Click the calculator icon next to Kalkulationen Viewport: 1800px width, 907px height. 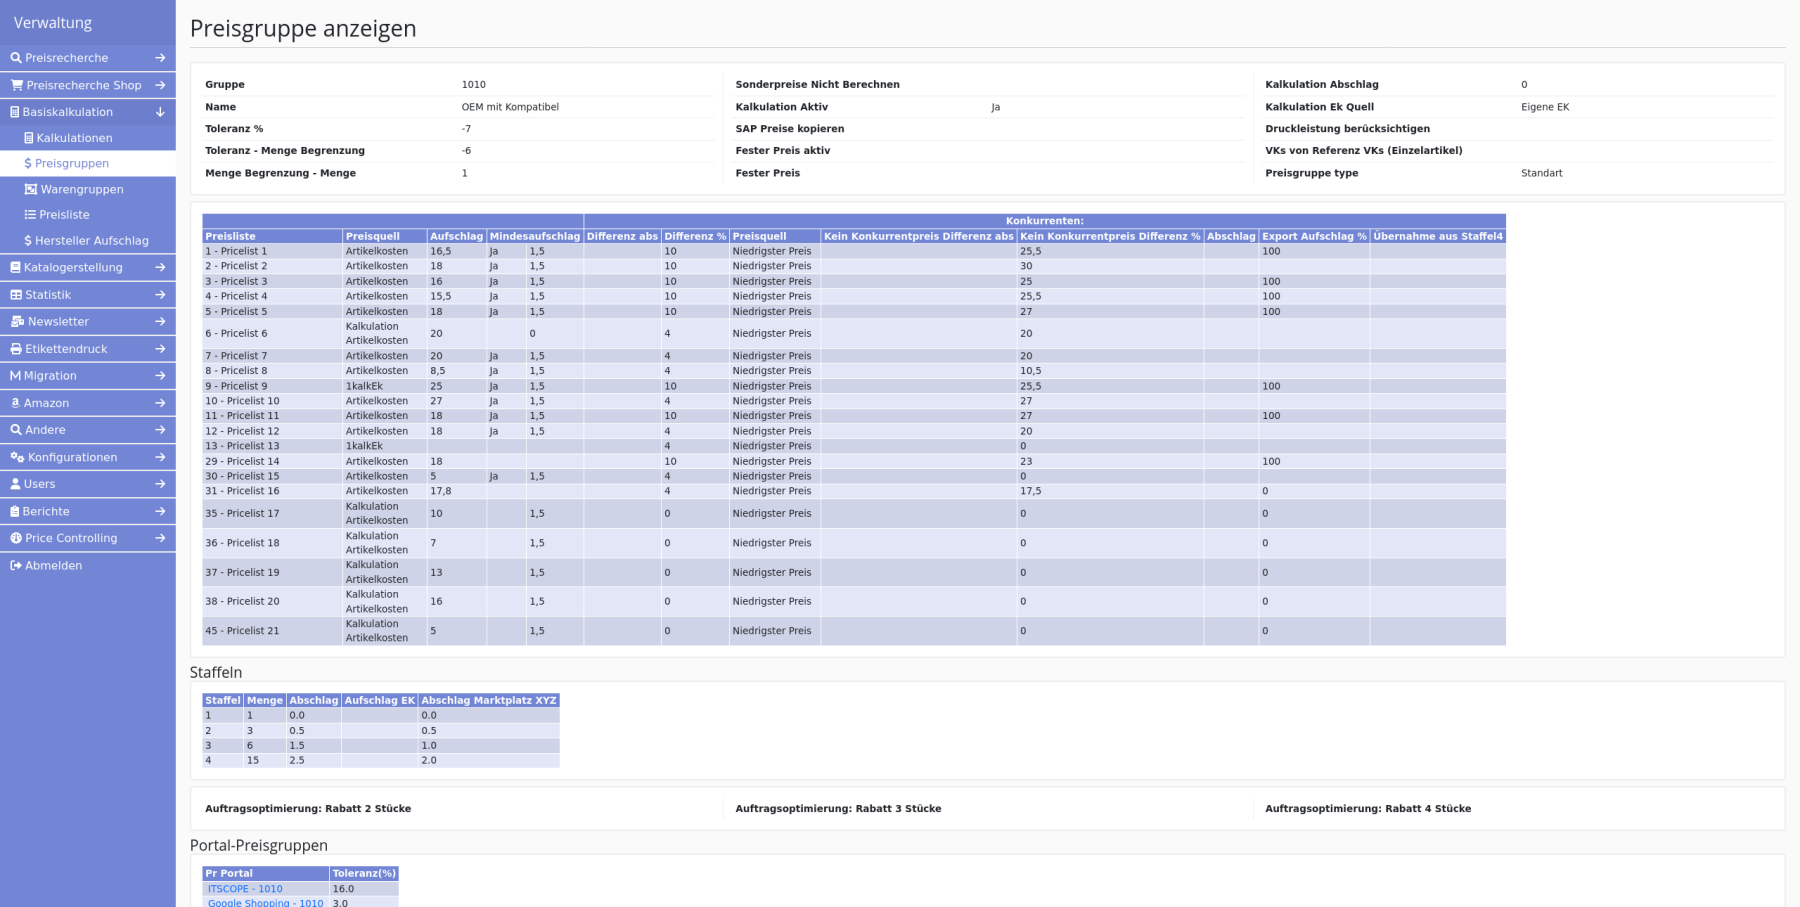tap(29, 138)
